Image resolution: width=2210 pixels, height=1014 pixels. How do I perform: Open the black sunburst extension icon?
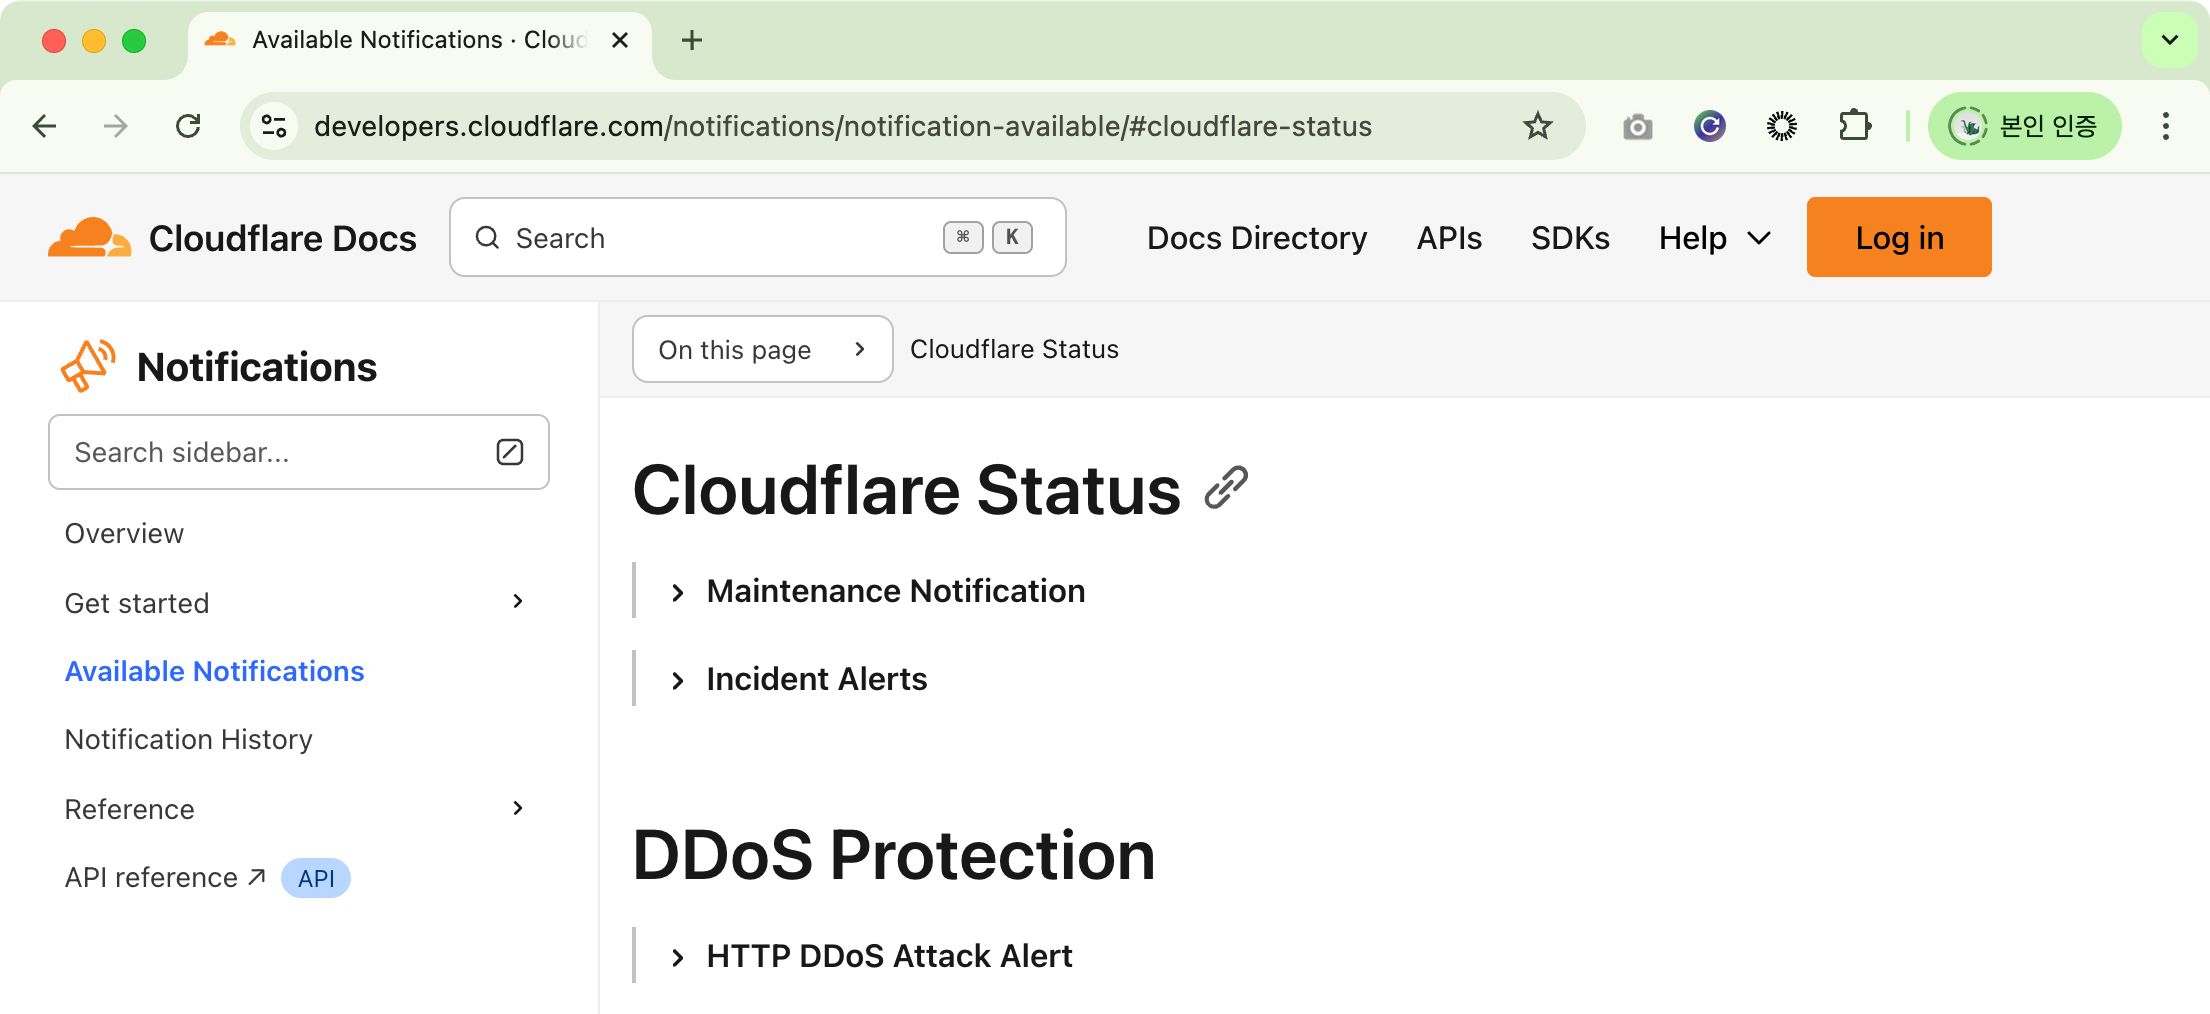tap(1782, 126)
